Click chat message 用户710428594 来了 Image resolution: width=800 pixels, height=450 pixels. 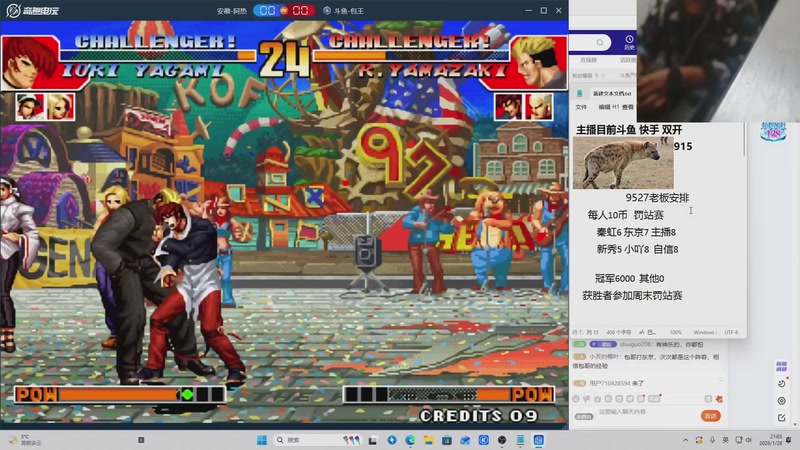click(609, 383)
